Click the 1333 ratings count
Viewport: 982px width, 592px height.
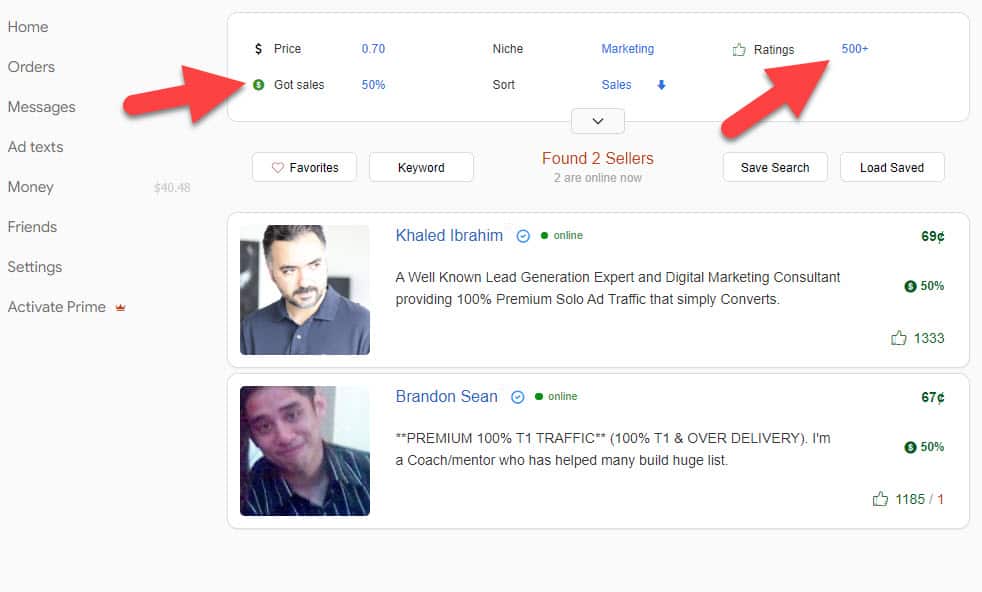click(929, 338)
